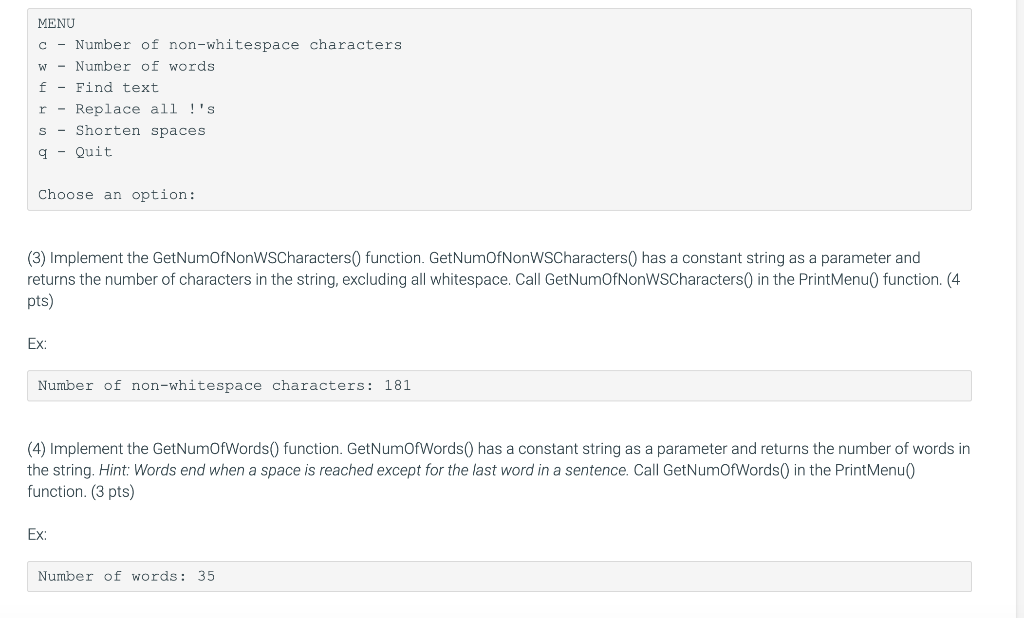The width and height of the screenshot is (1024, 618).
Task: Click the italic hint about words ending
Action: coord(364,470)
